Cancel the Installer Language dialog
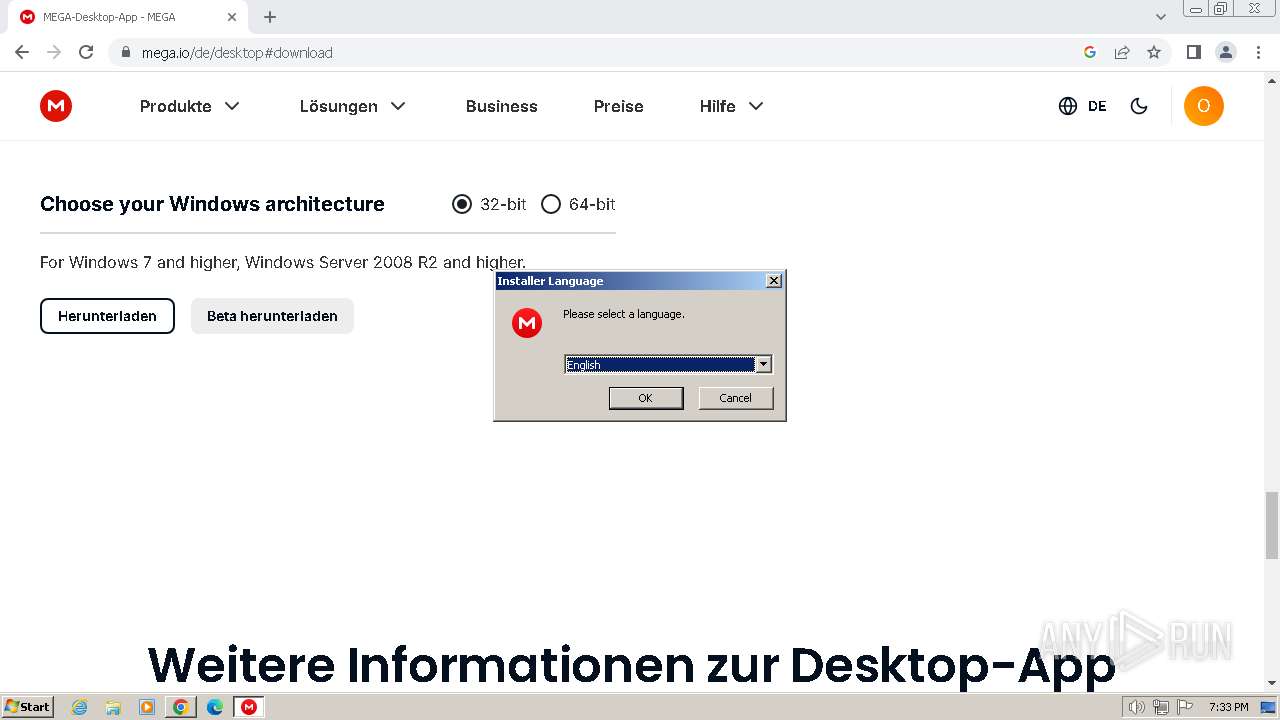 point(735,398)
